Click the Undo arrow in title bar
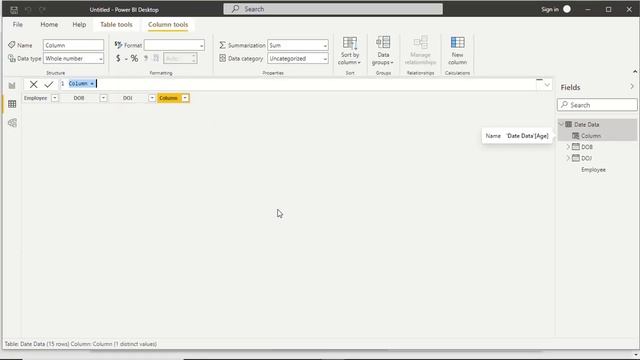Screen dimensions: 640x360 28,9
